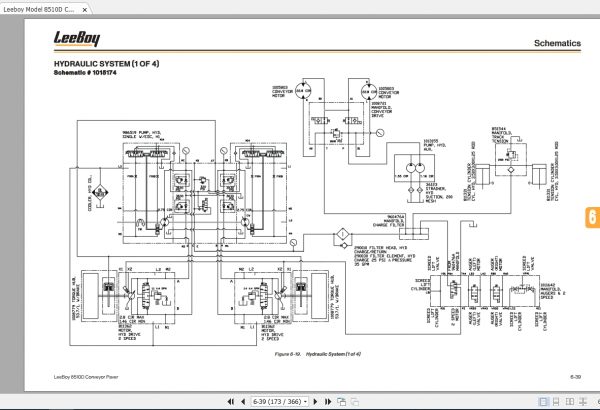Go to the first page of document
Viewport: 600px width, 410px height.
pos(230,402)
